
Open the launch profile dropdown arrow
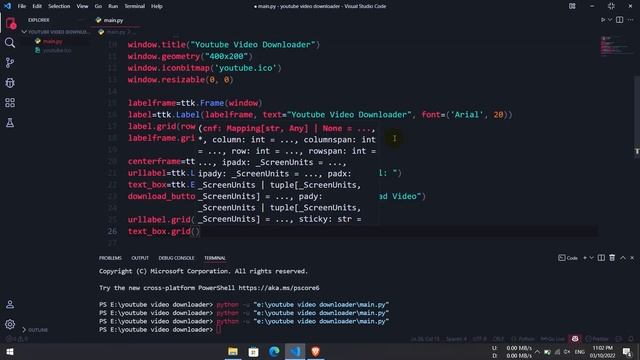pyautogui.click(x=591, y=258)
